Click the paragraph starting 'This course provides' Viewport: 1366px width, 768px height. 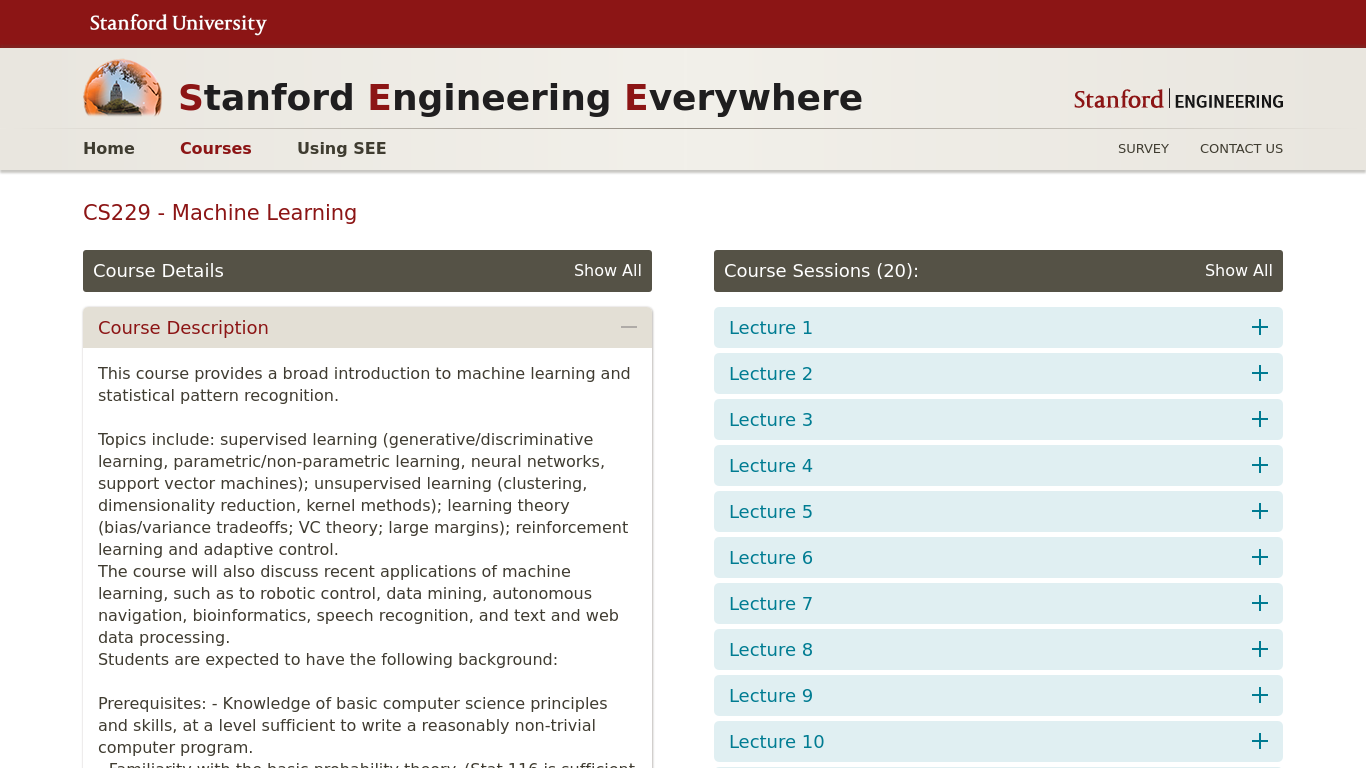click(x=364, y=384)
